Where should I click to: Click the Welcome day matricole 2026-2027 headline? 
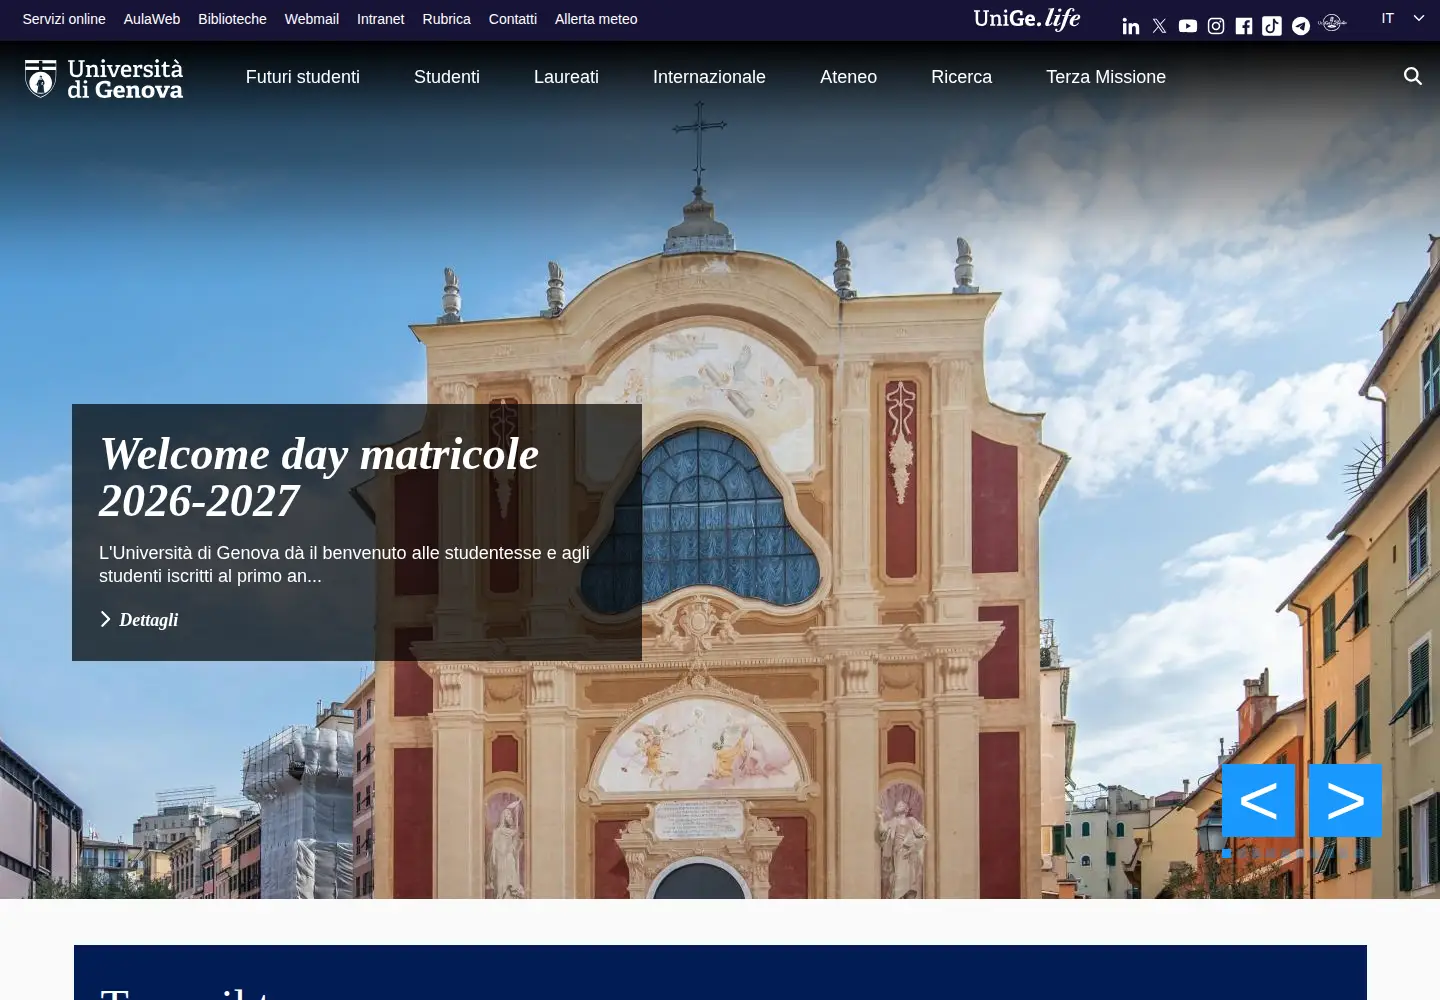pyautogui.click(x=319, y=477)
